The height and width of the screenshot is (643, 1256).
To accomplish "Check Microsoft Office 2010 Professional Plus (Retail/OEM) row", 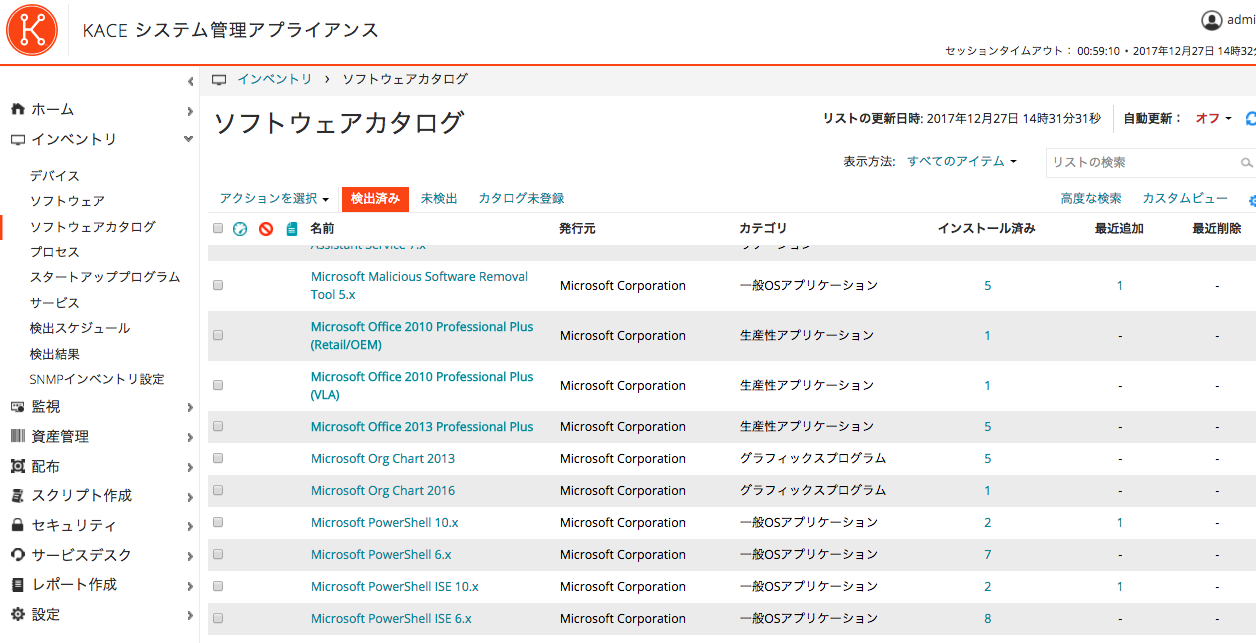I will pyautogui.click(x=218, y=336).
